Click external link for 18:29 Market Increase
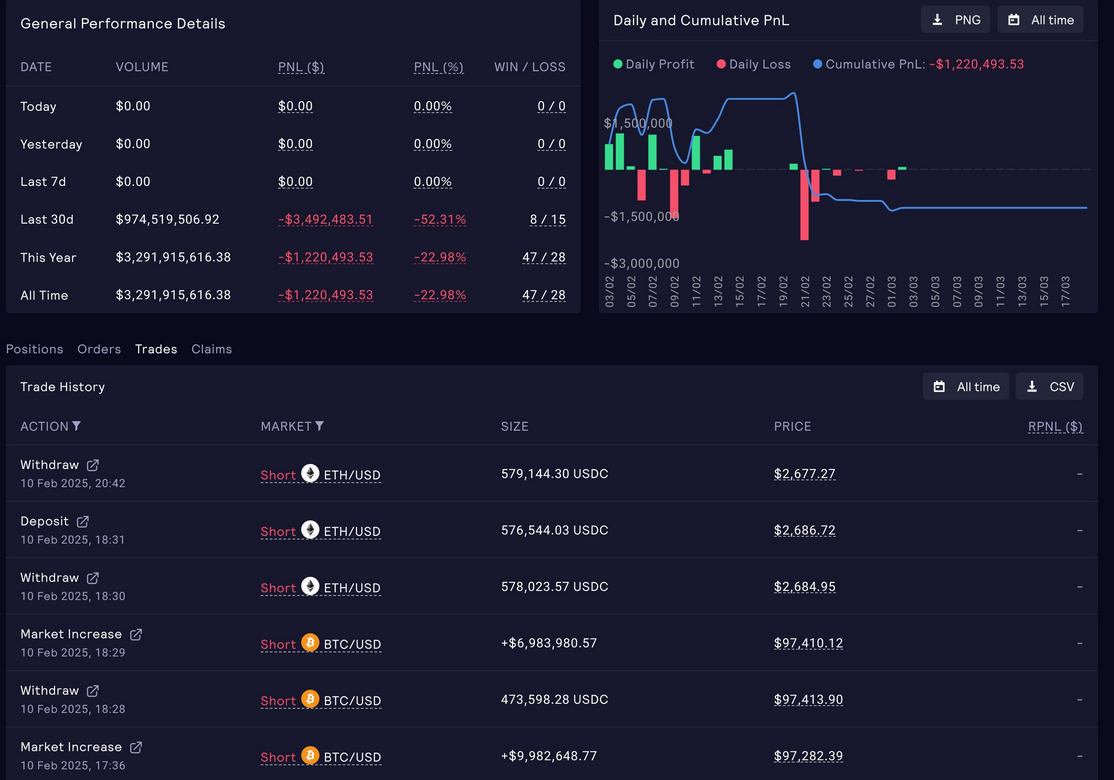This screenshot has height=780, width=1114. pos(136,634)
